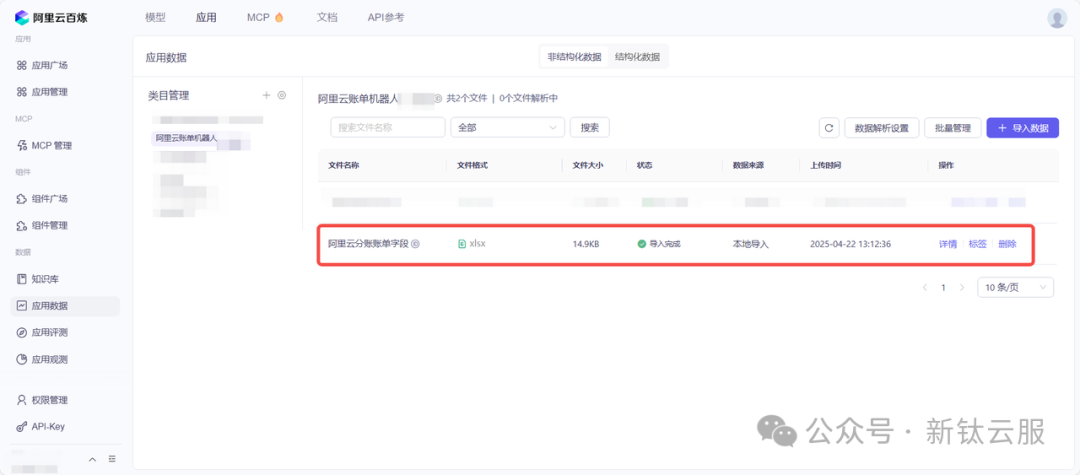Select 阿里云账单机器人 category in tree
Image resolution: width=1080 pixels, height=475 pixels.
tap(187, 138)
